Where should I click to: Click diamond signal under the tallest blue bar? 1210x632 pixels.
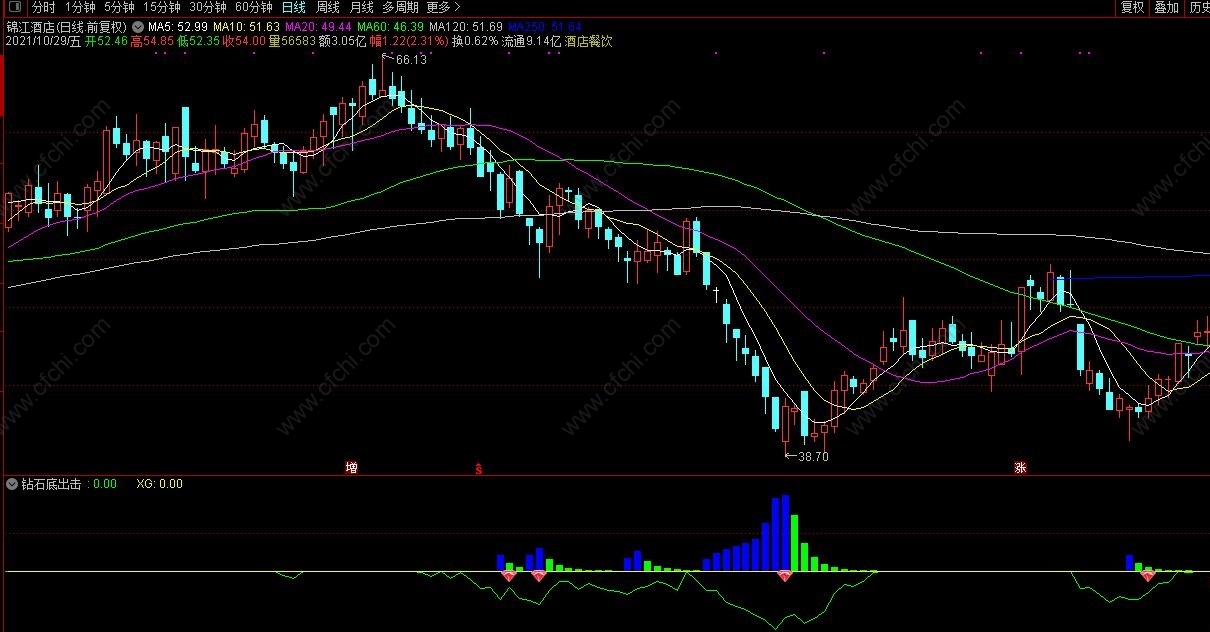[x=785, y=576]
